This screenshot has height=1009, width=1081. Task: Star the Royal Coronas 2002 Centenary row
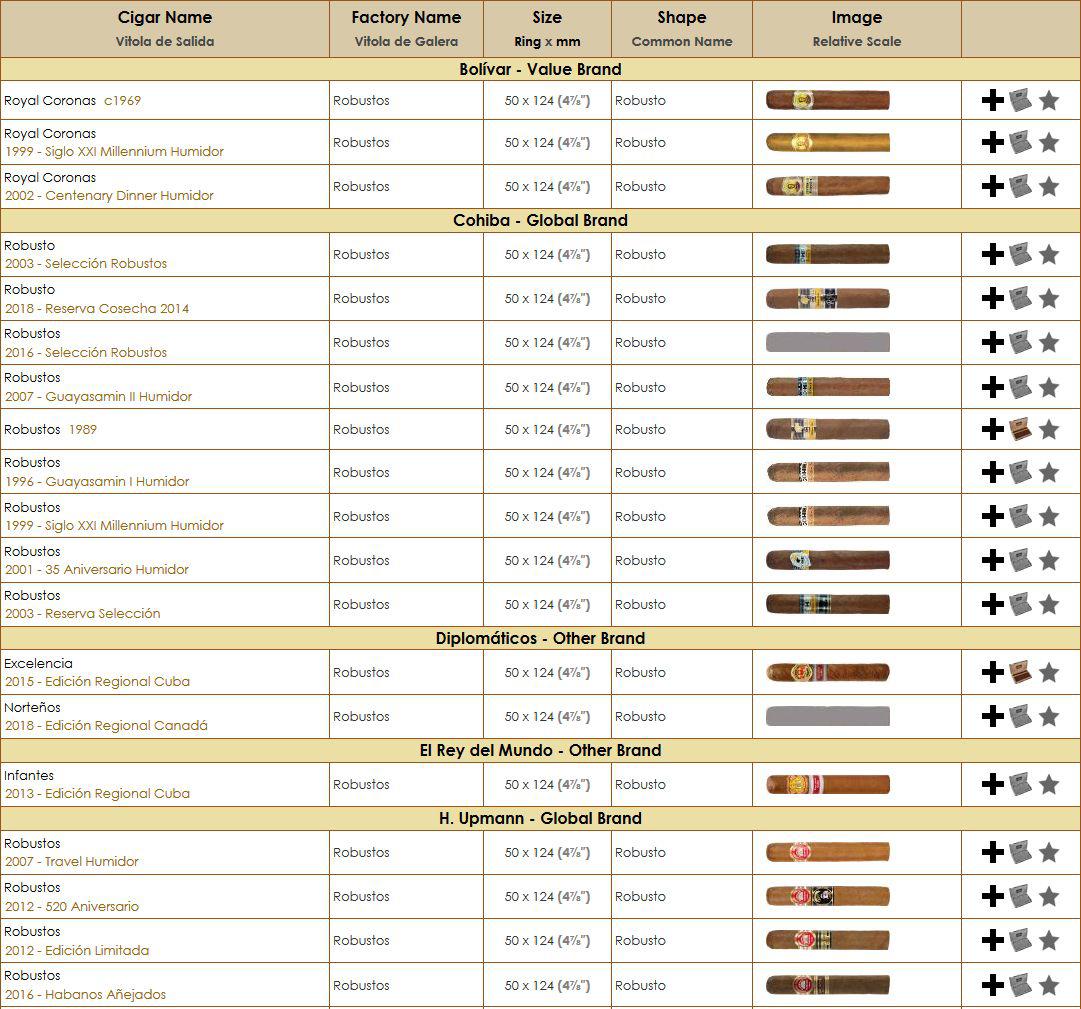(1049, 186)
